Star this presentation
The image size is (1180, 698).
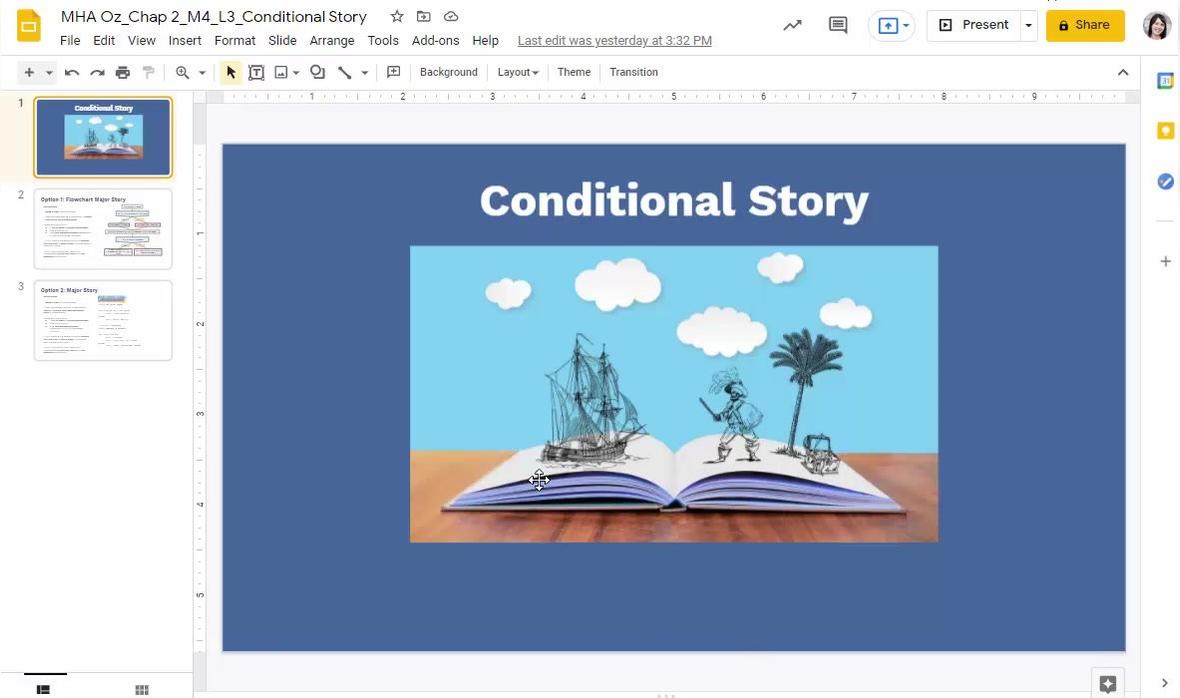(x=397, y=17)
